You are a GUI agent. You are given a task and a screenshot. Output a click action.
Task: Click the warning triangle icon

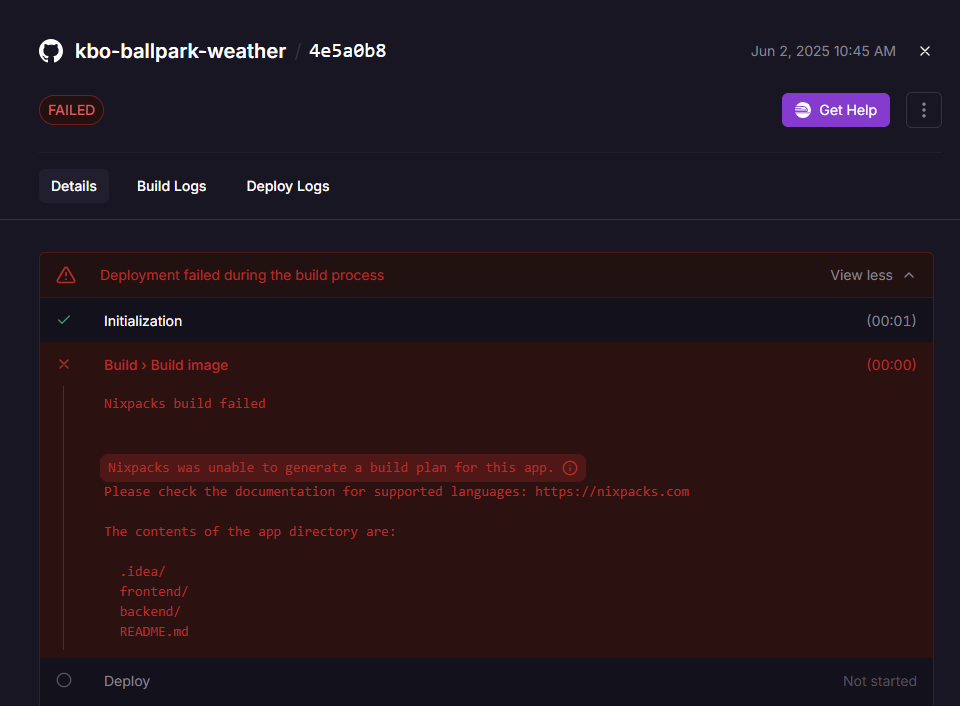(66, 276)
